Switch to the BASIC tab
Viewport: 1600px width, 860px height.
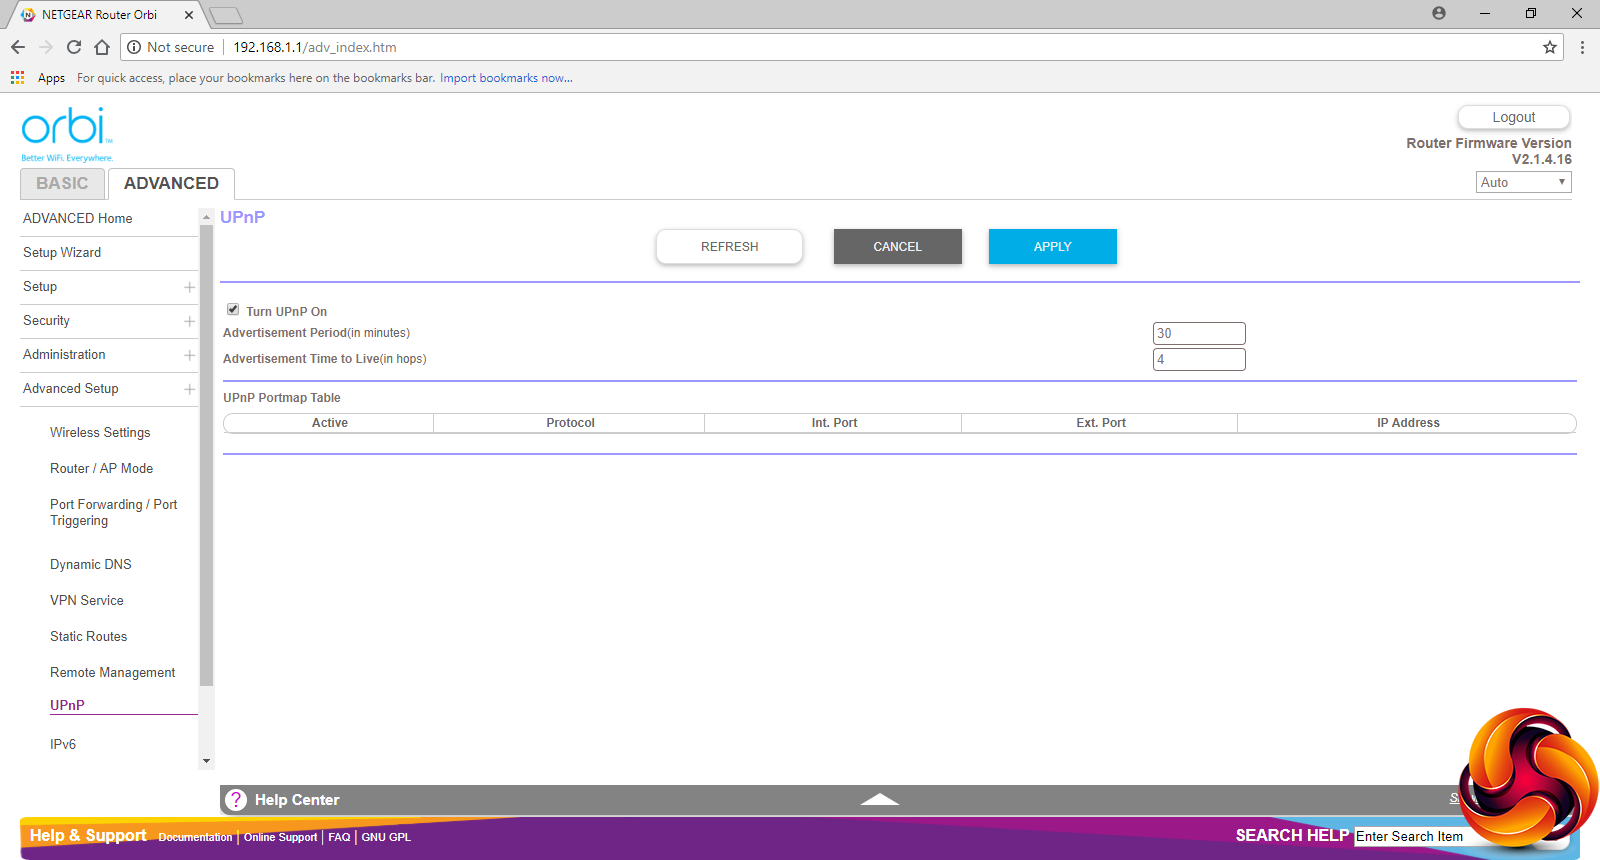coord(62,184)
